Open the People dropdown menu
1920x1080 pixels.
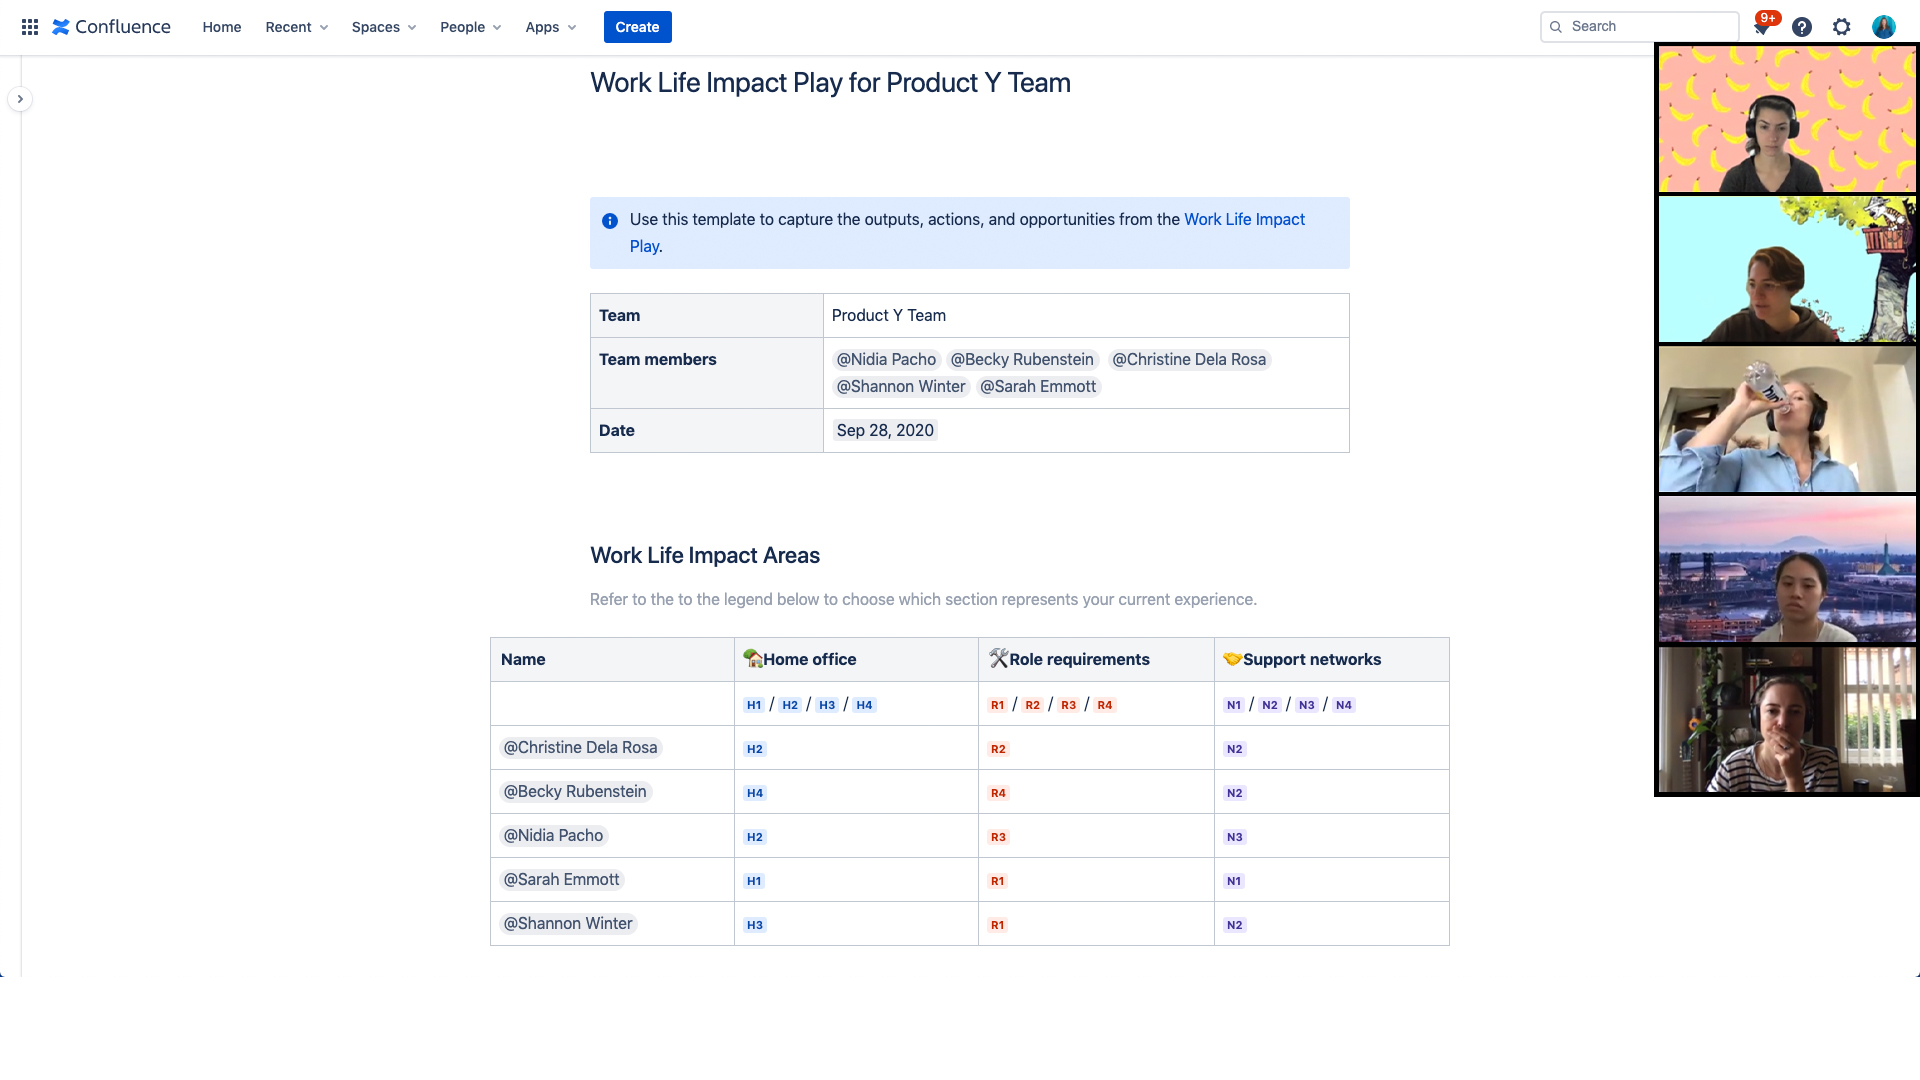[x=469, y=26]
